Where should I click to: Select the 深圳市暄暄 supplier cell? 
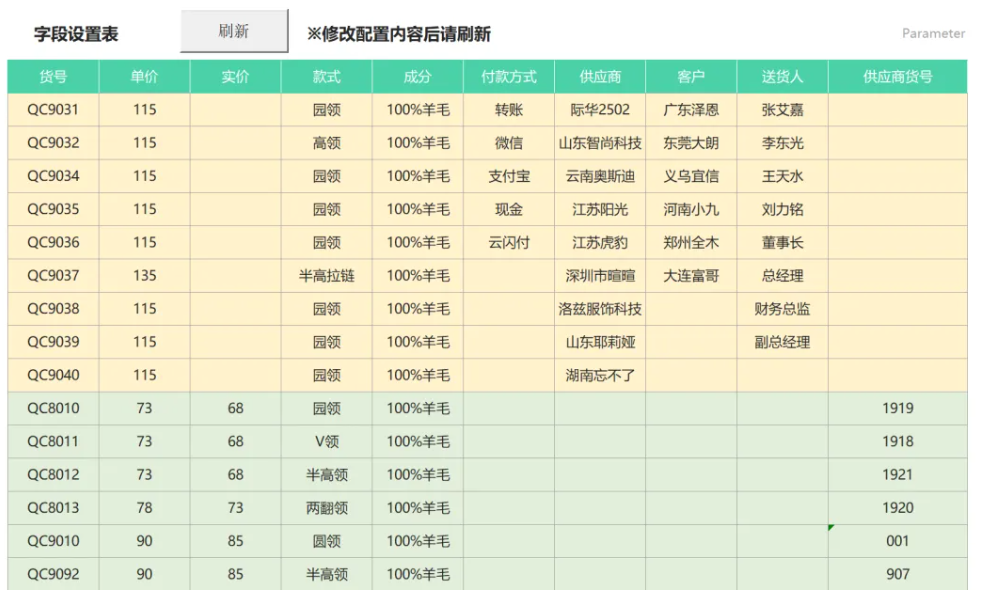pyautogui.click(x=600, y=276)
